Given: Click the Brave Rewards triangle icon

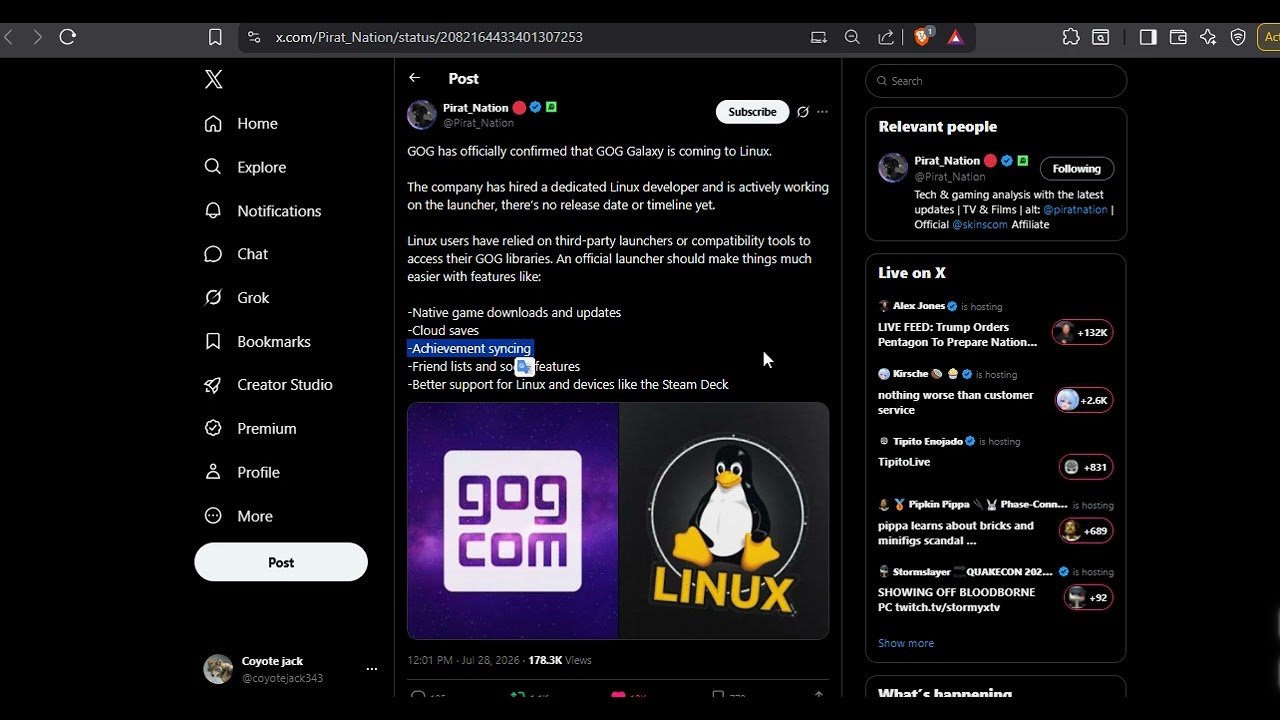Looking at the screenshot, I should [955, 37].
